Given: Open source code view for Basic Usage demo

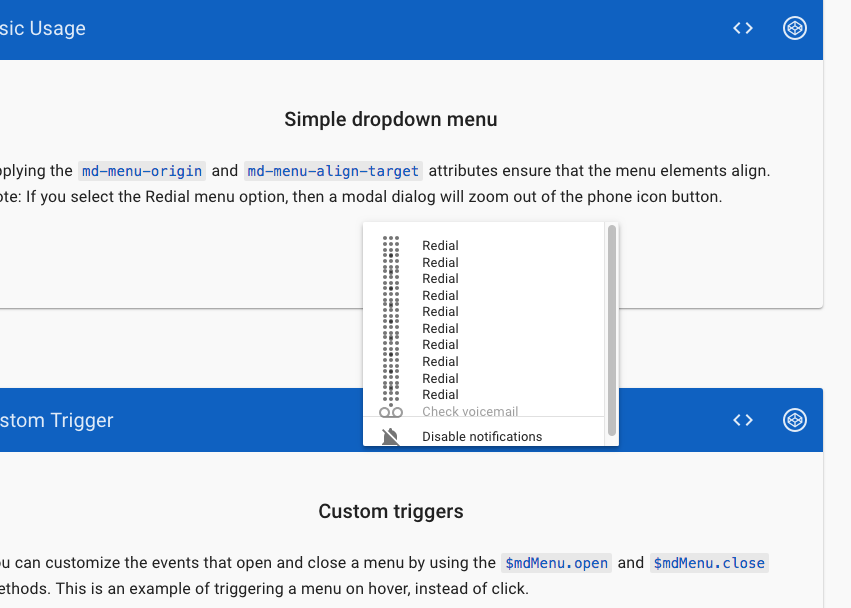Looking at the screenshot, I should tap(742, 28).
